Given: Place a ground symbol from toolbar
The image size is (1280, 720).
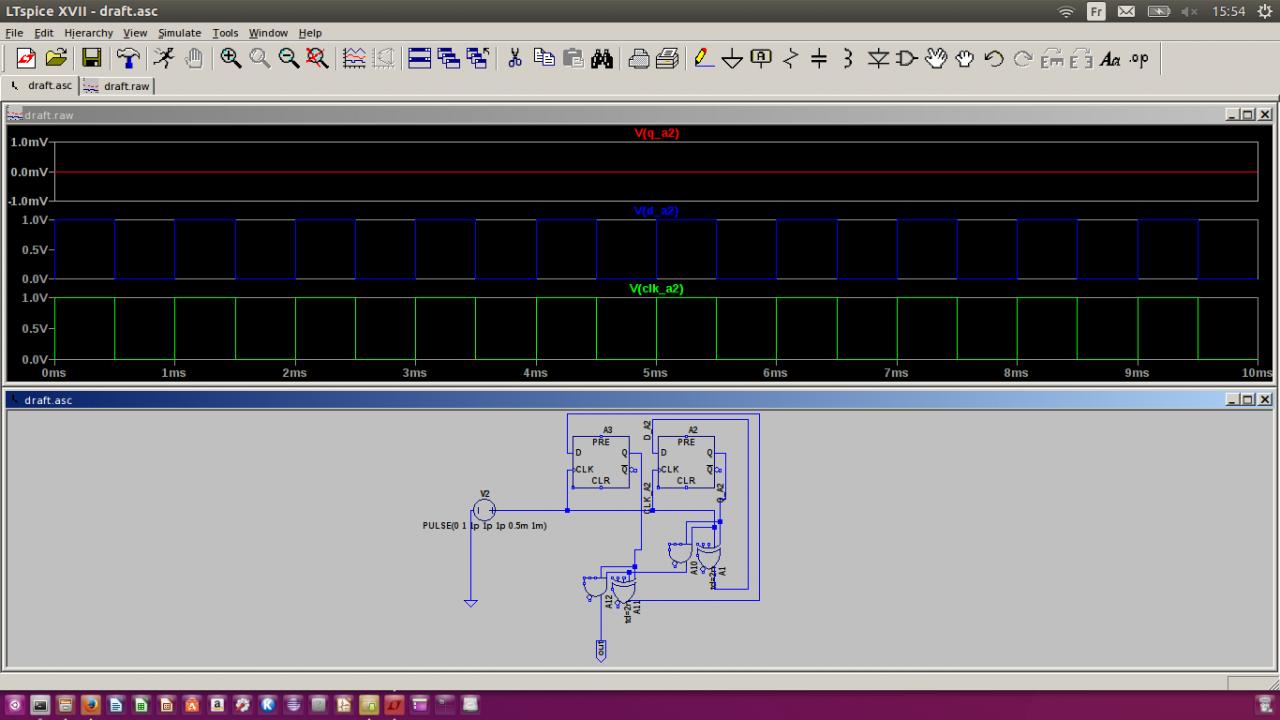Looking at the screenshot, I should click(732, 59).
